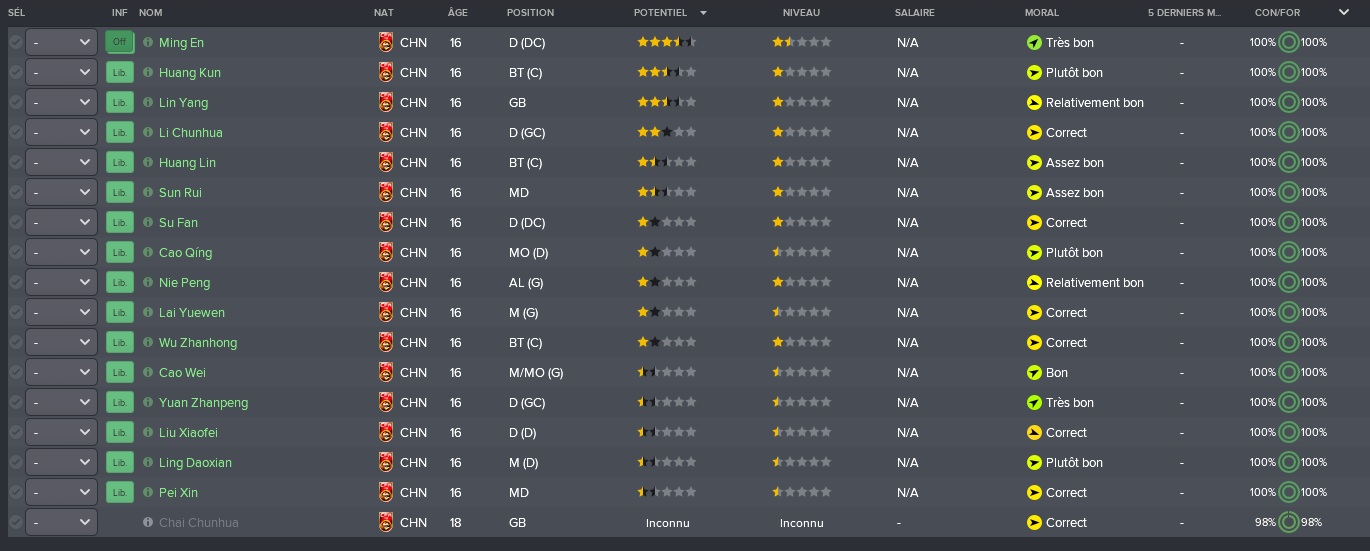Click the Off status badge for Ming En
Image resolution: width=1370 pixels, height=551 pixels.
(120, 42)
